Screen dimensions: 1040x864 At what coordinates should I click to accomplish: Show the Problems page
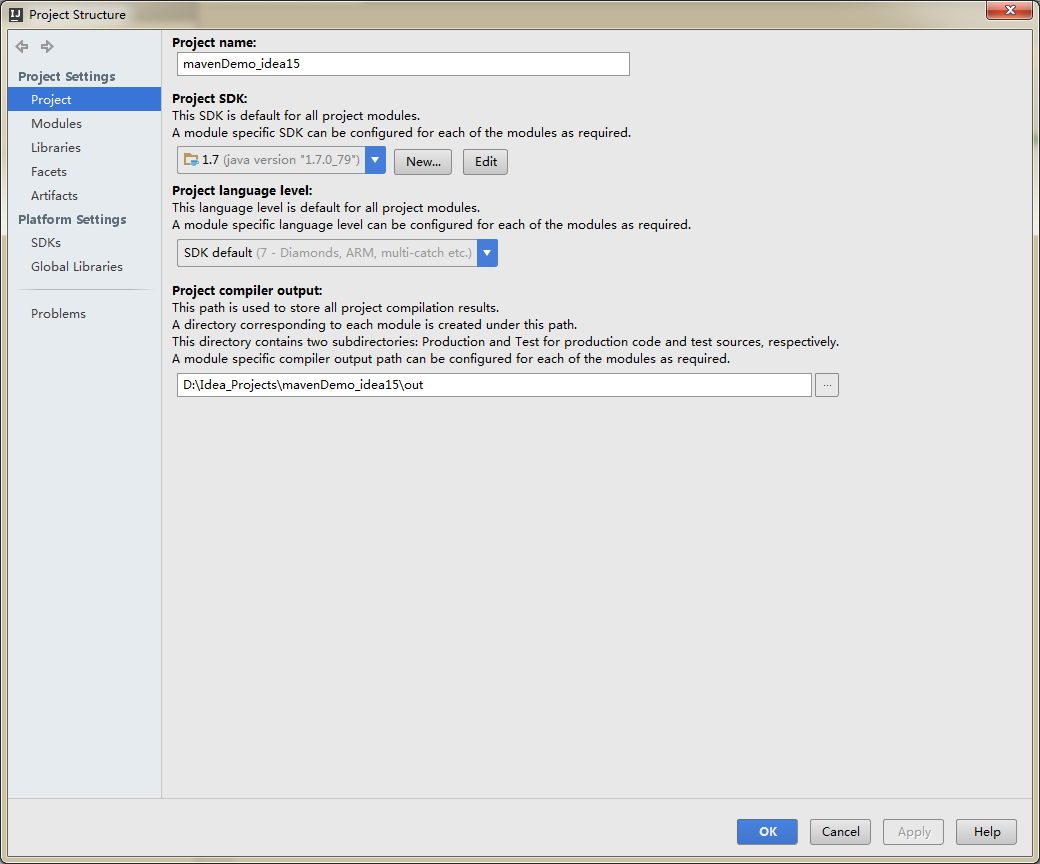point(58,314)
